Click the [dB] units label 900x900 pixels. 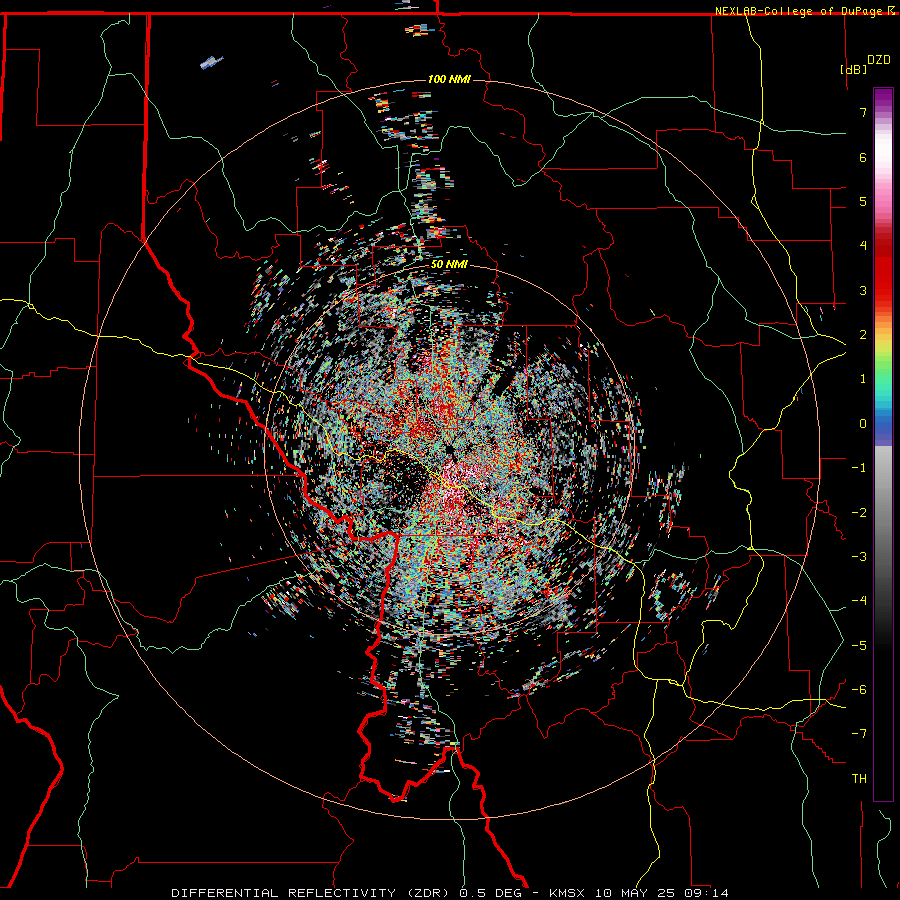pos(853,69)
